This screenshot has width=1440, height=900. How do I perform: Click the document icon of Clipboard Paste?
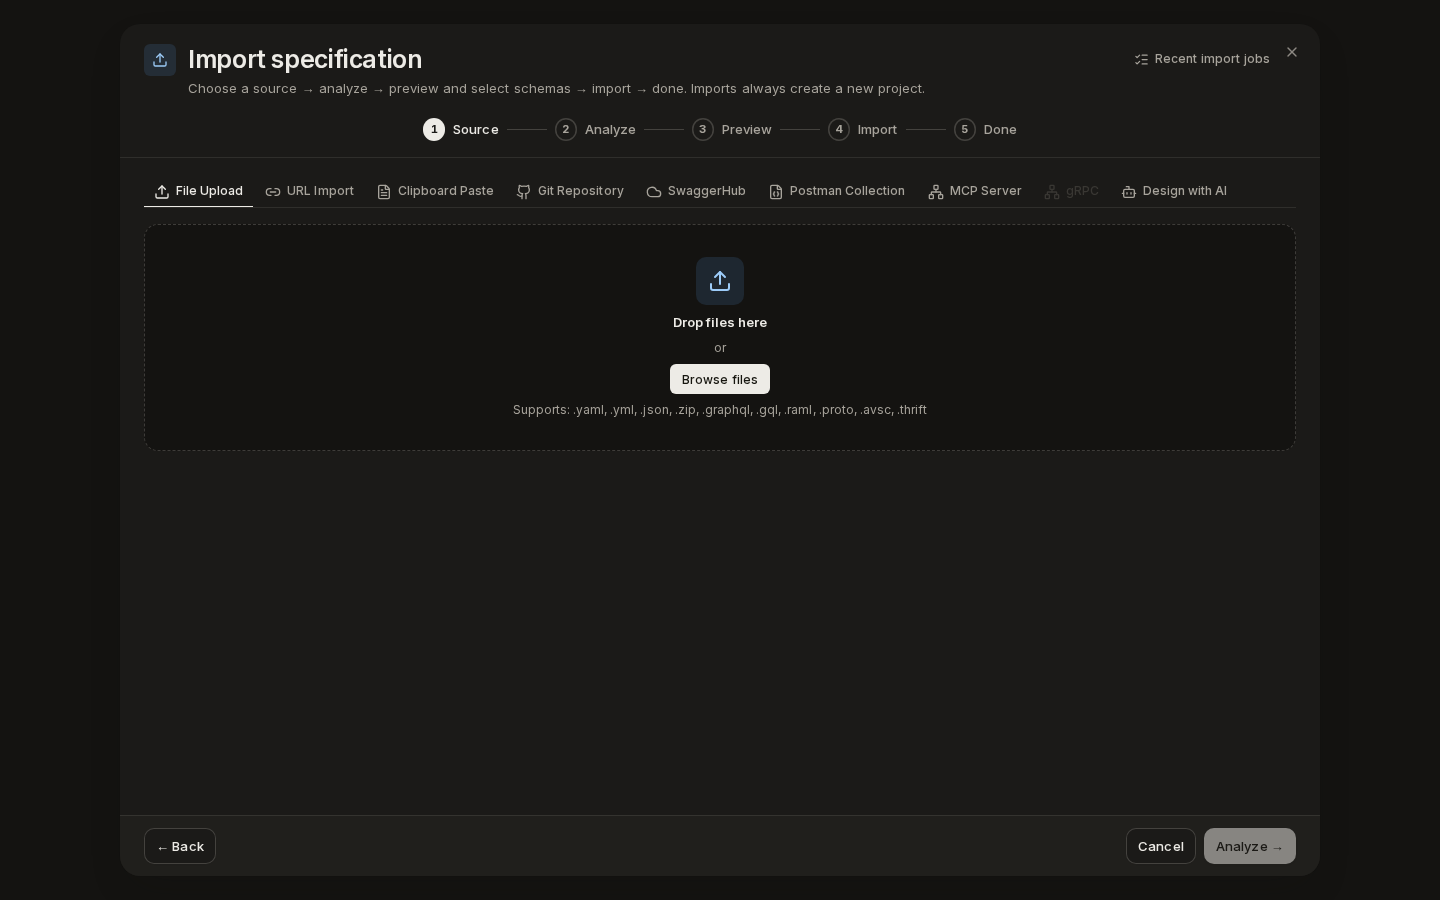coord(384,192)
